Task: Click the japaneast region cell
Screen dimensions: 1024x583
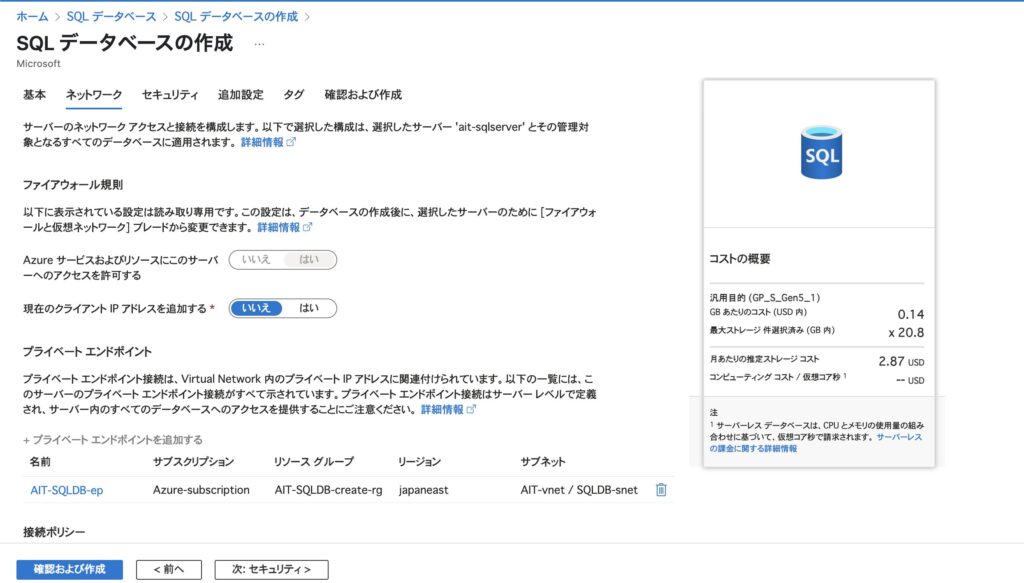Action: [423, 490]
